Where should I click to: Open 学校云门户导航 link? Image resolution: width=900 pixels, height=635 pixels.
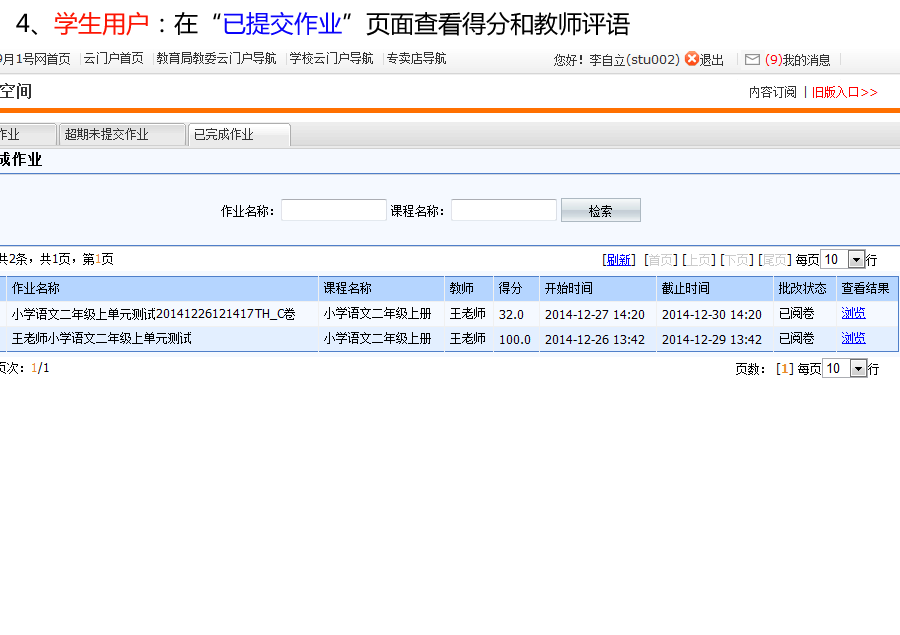[331, 59]
